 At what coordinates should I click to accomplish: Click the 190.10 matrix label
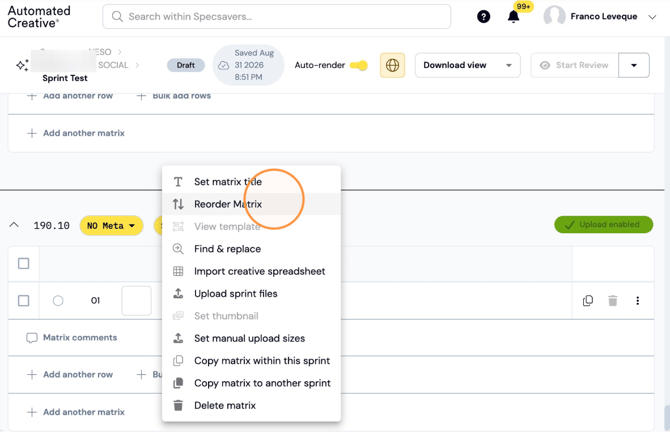click(x=52, y=225)
